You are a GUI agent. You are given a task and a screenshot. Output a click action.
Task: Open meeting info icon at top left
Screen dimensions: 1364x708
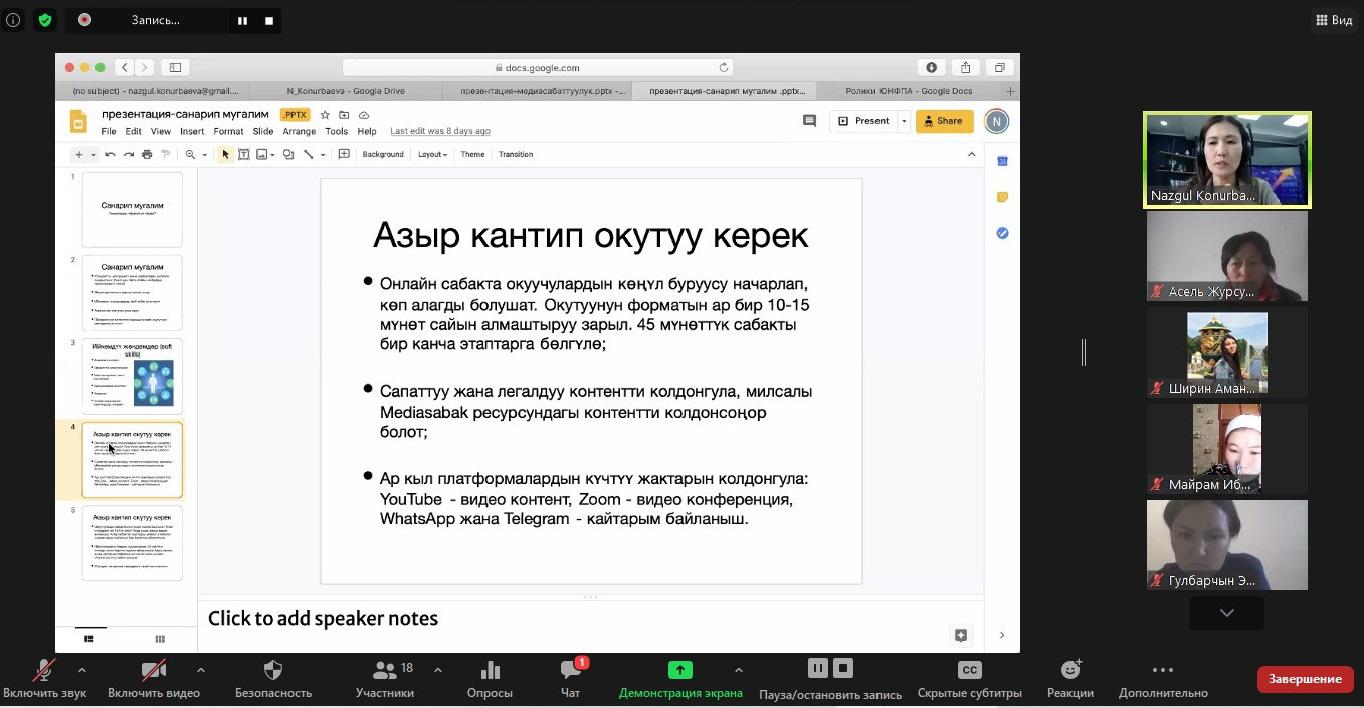(13, 19)
